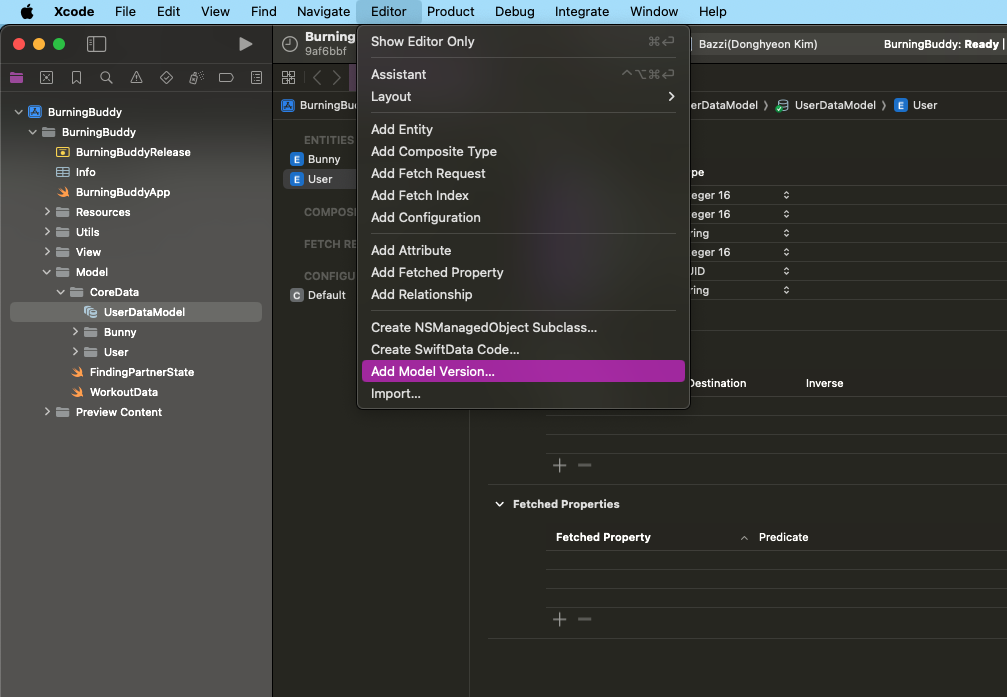Select the Bunny entity icon row
Screen dimensions: 1007x697
tap(320, 159)
